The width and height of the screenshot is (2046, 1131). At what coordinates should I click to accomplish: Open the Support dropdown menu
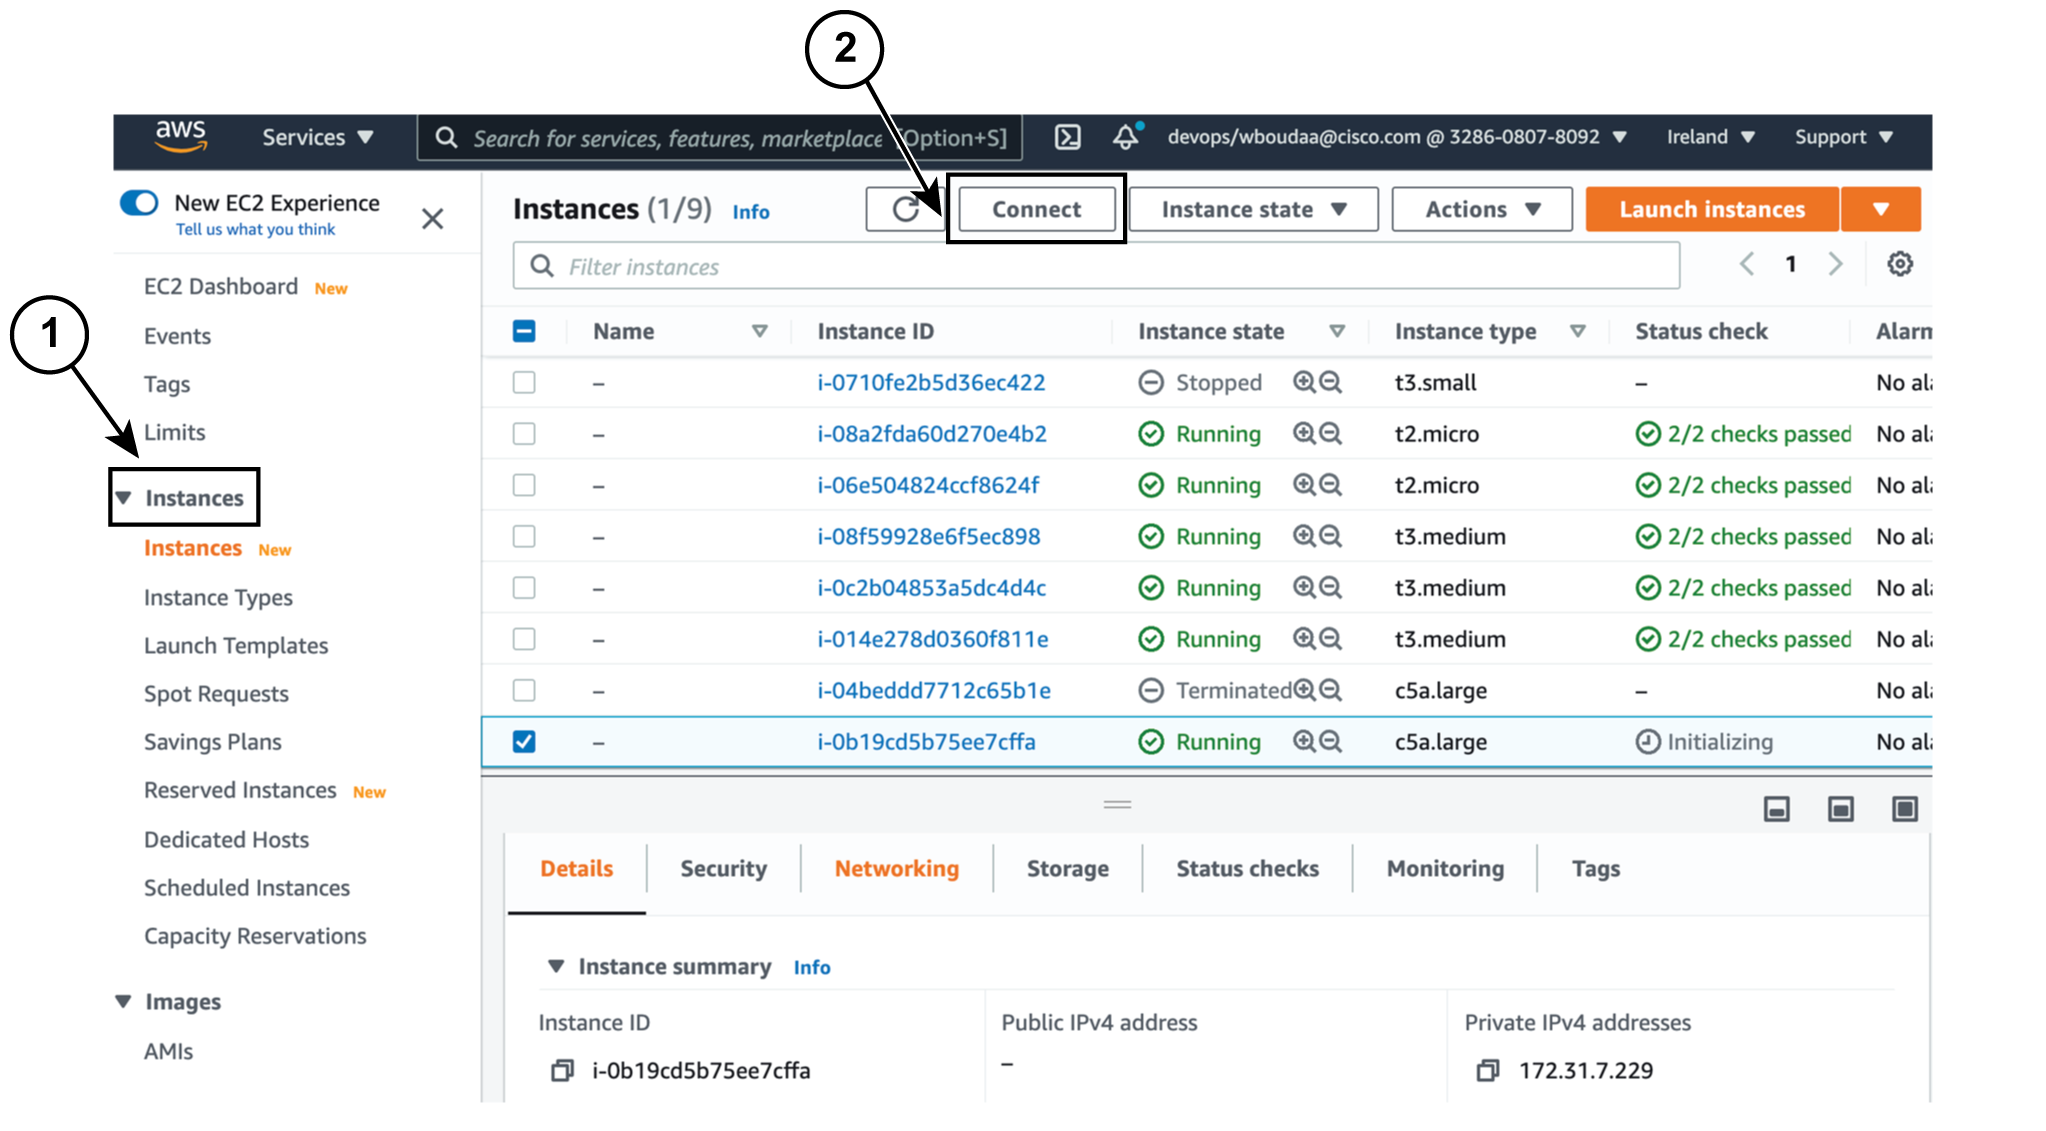click(x=1844, y=137)
